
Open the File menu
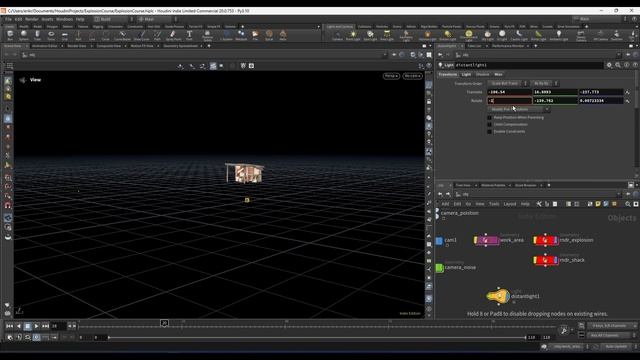8,19
